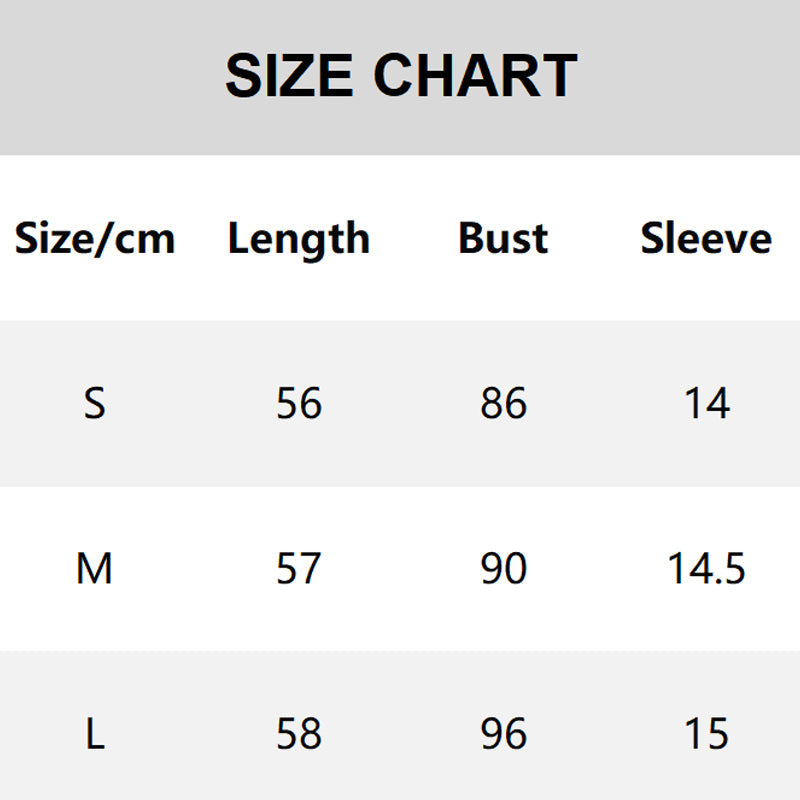Click the sleeve value 14 for size S
Screen dimensions: 800x800
707,404
